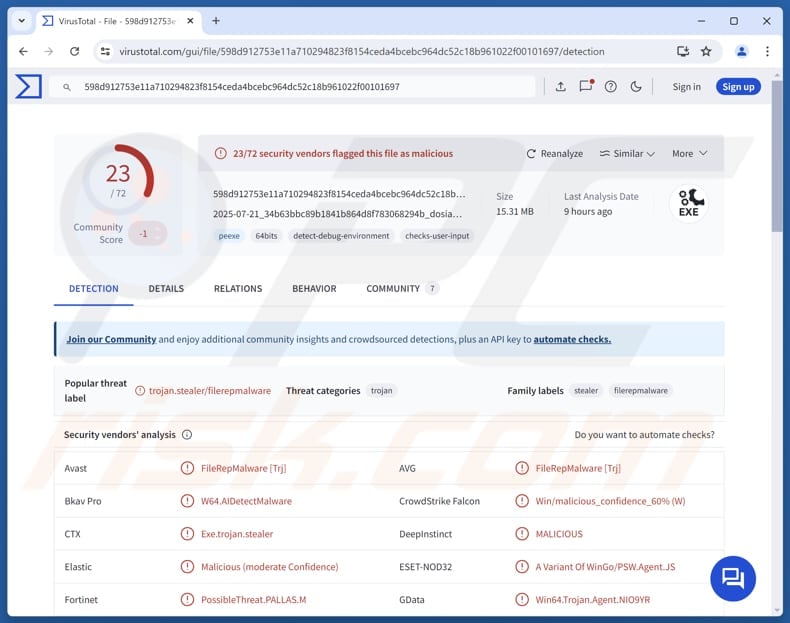Viewport: 790px width, 623px height.
Task: Switch to the BEHAVIOR tab
Action: [x=314, y=289]
